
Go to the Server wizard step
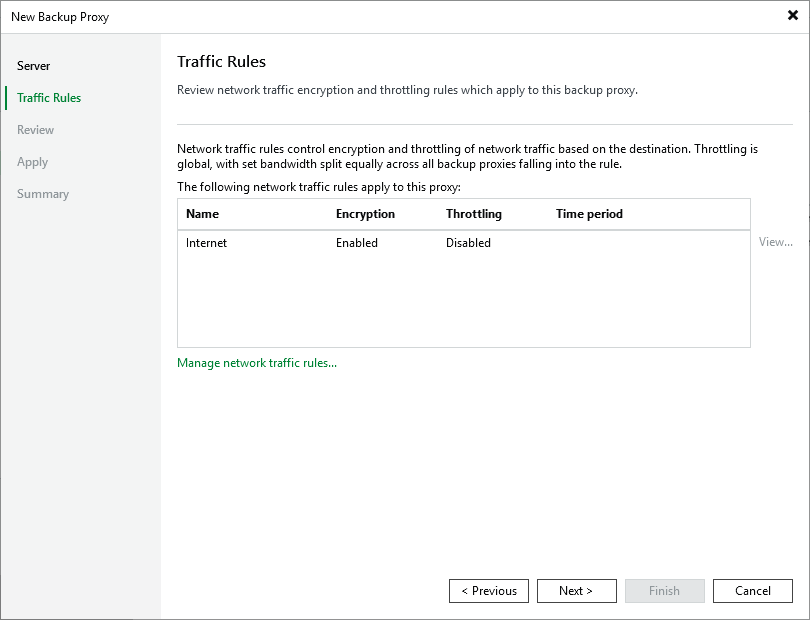(34, 66)
